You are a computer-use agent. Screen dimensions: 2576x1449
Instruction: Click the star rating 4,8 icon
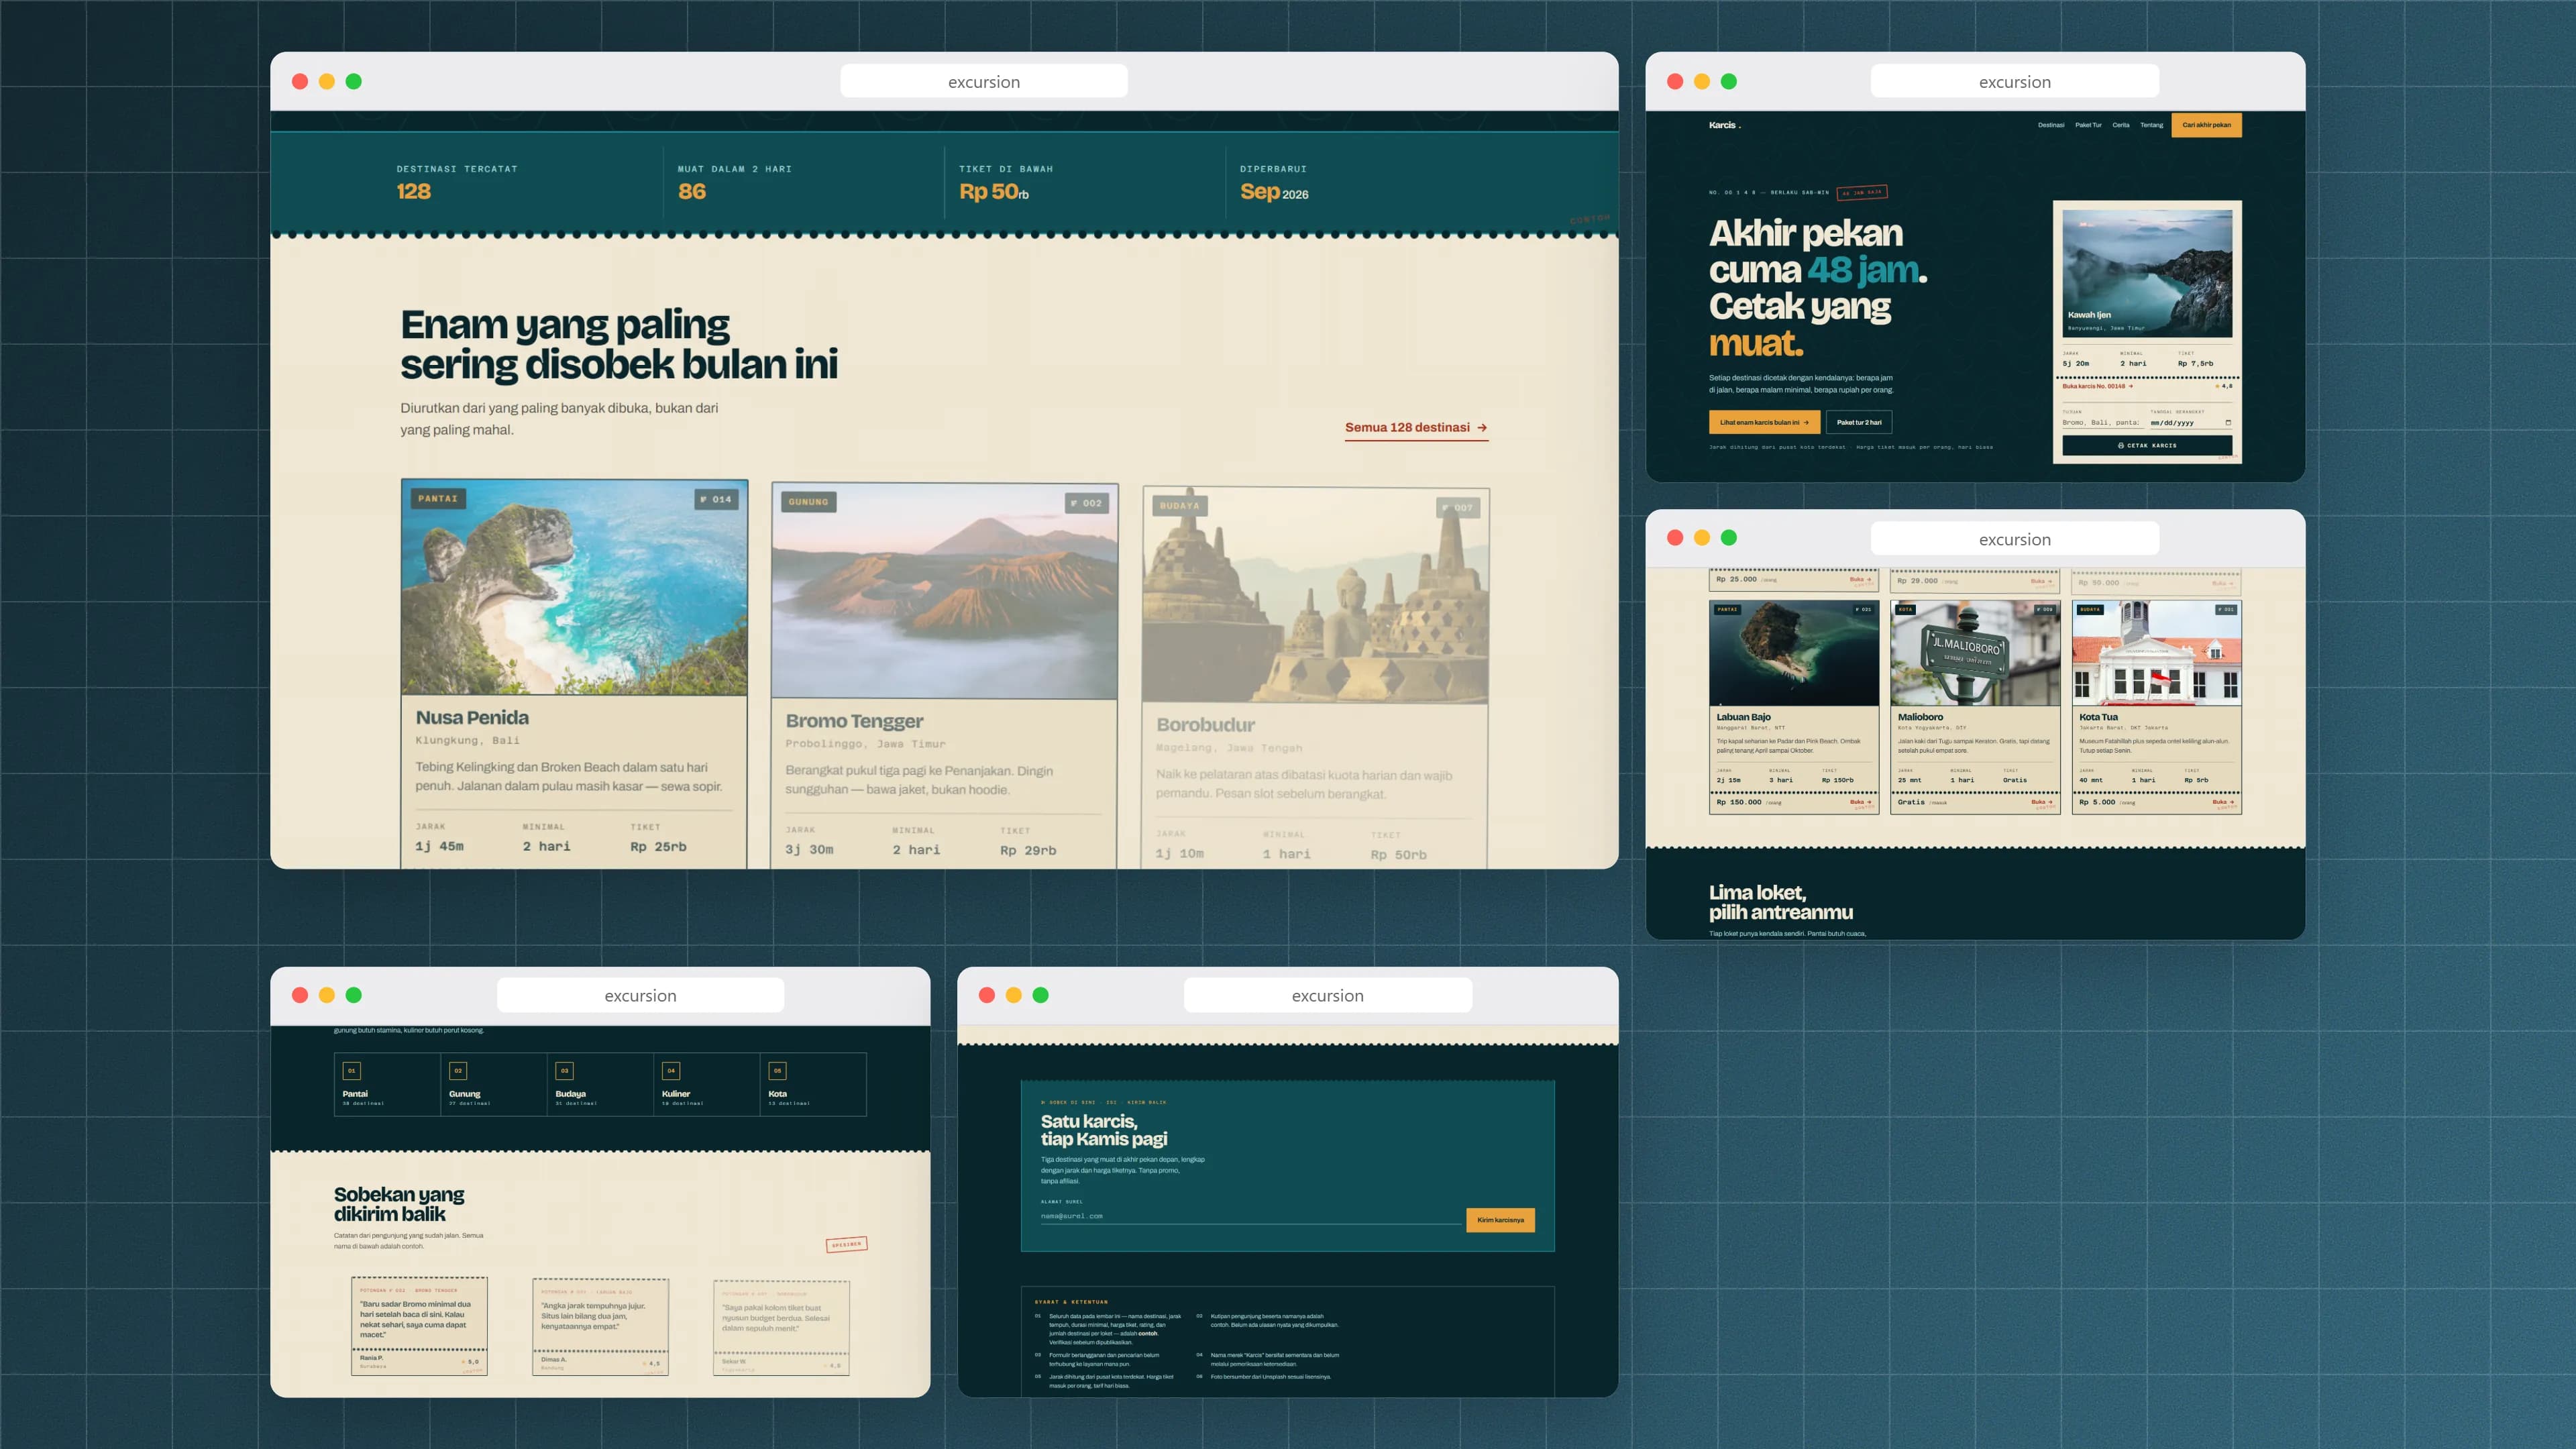(2217, 386)
